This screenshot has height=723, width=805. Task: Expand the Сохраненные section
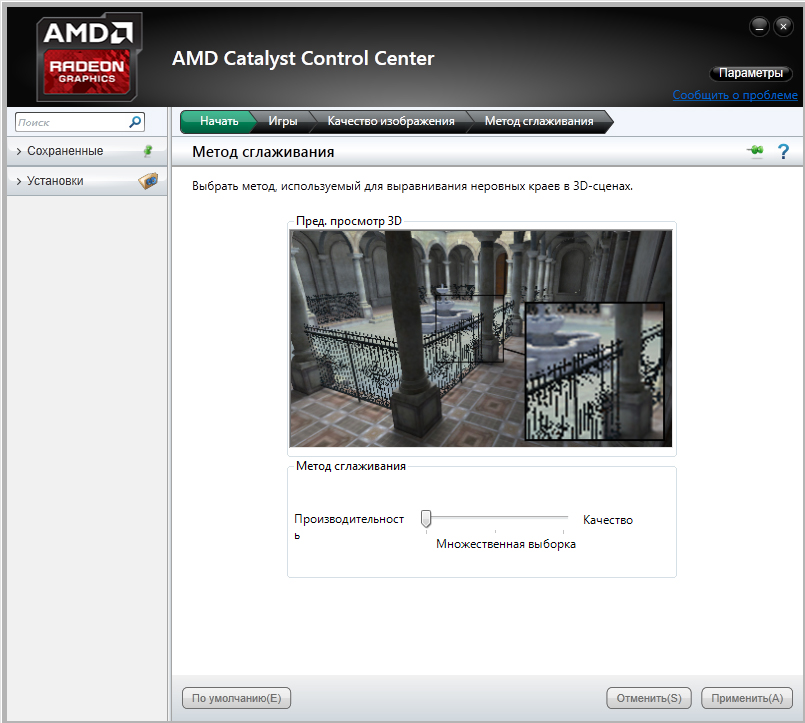click(x=87, y=151)
